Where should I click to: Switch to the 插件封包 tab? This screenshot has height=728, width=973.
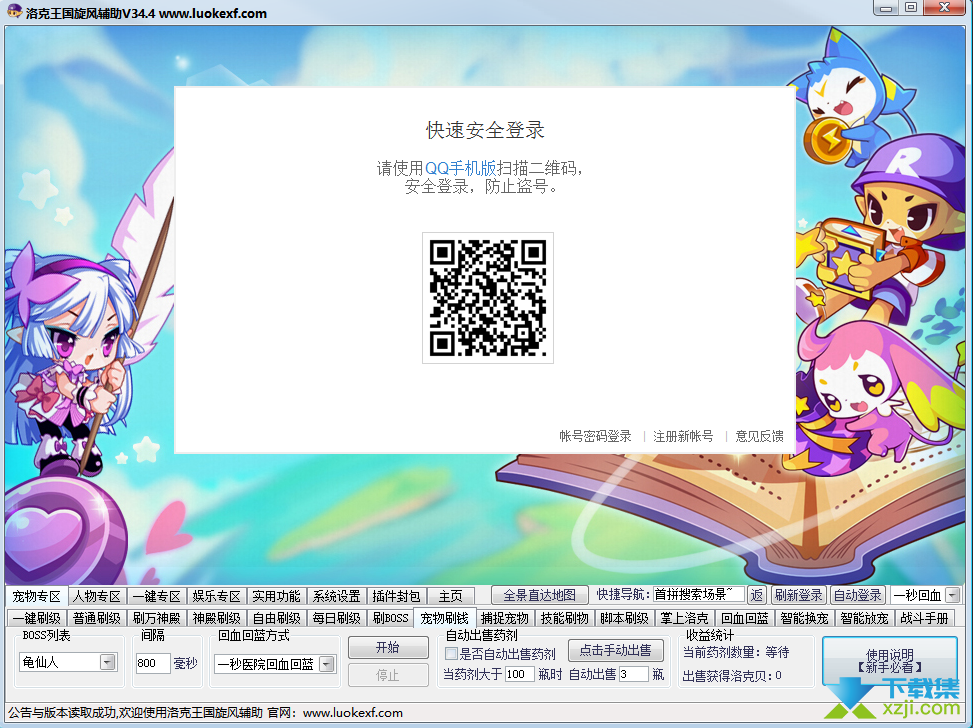(397, 596)
